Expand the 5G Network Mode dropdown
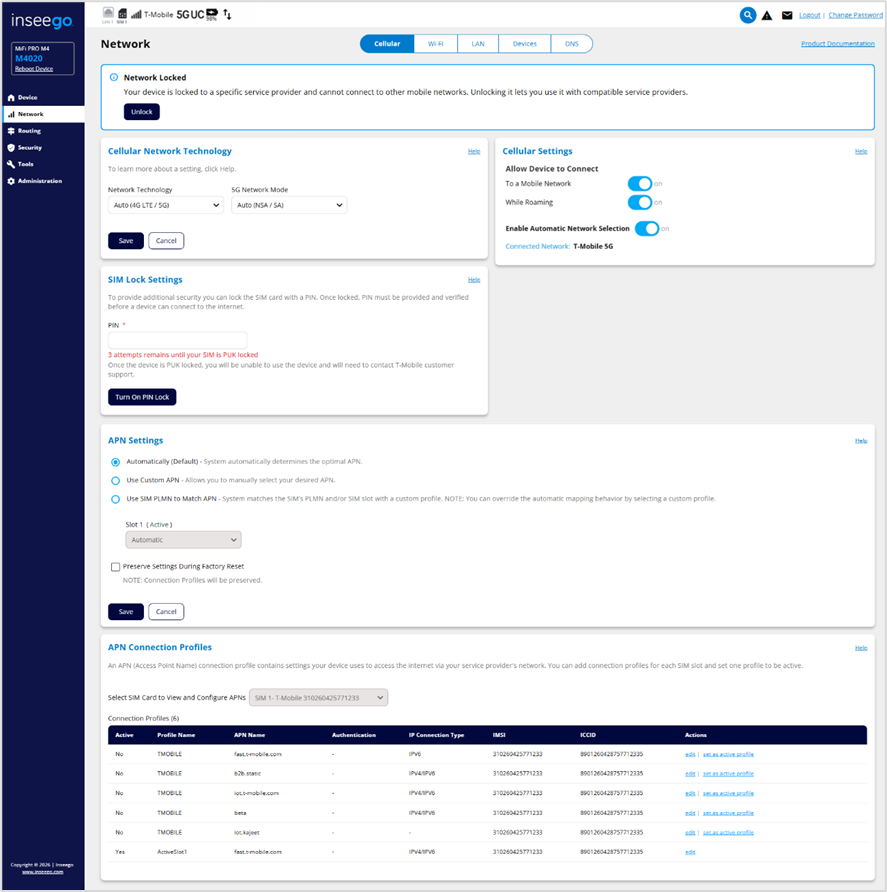This screenshot has width=887, height=892. (288, 205)
